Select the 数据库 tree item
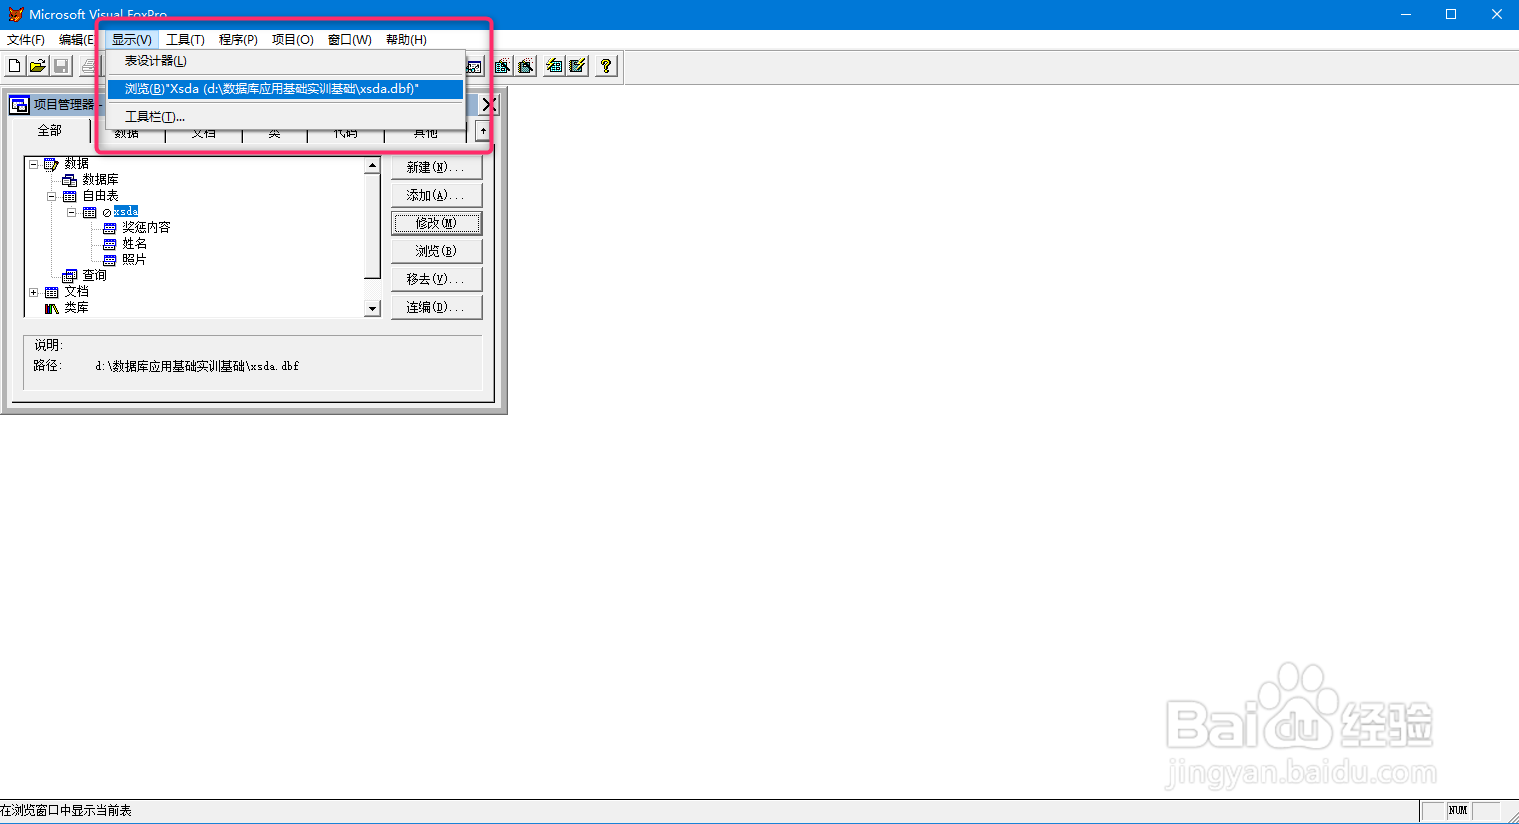This screenshot has height=824, width=1519. pos(100,180)
